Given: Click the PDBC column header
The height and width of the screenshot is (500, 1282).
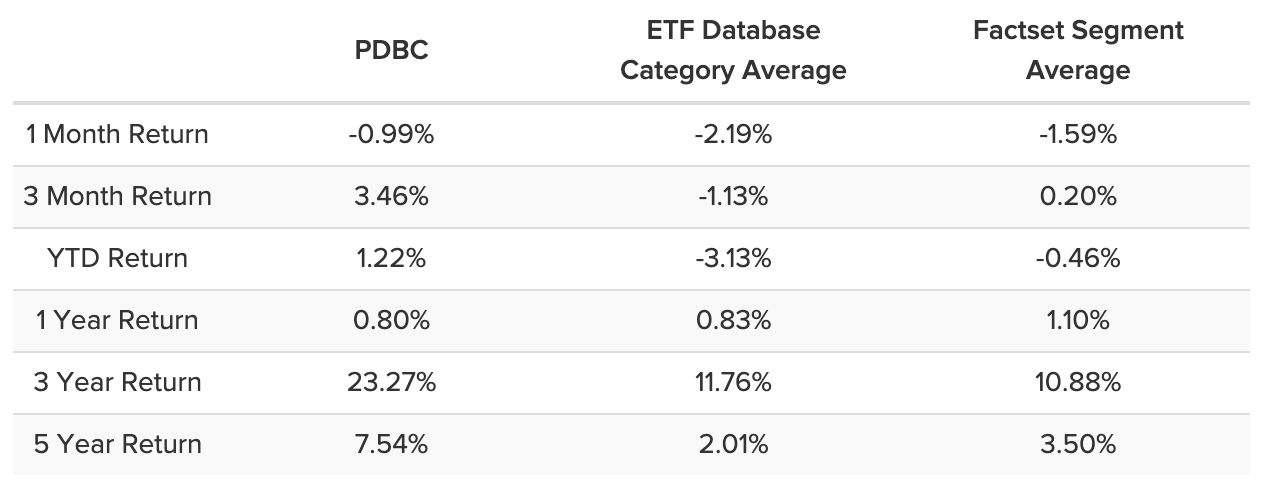Looking at the screenshot, I should point(392,51).
